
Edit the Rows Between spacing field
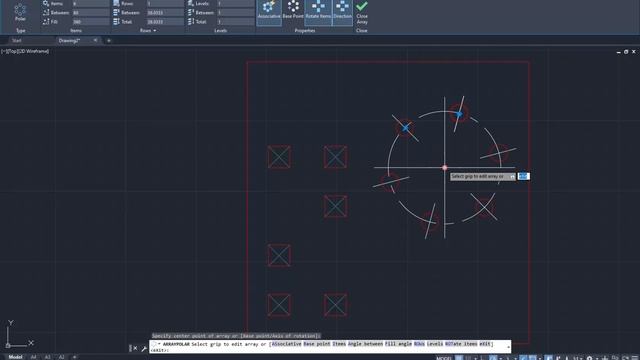(x=165, y=13)
